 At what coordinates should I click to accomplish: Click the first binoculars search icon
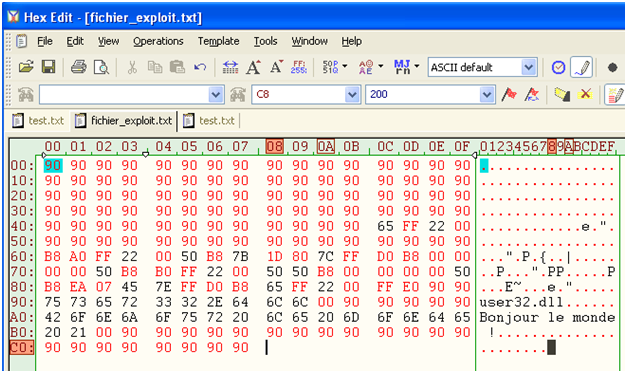(26, 95)
